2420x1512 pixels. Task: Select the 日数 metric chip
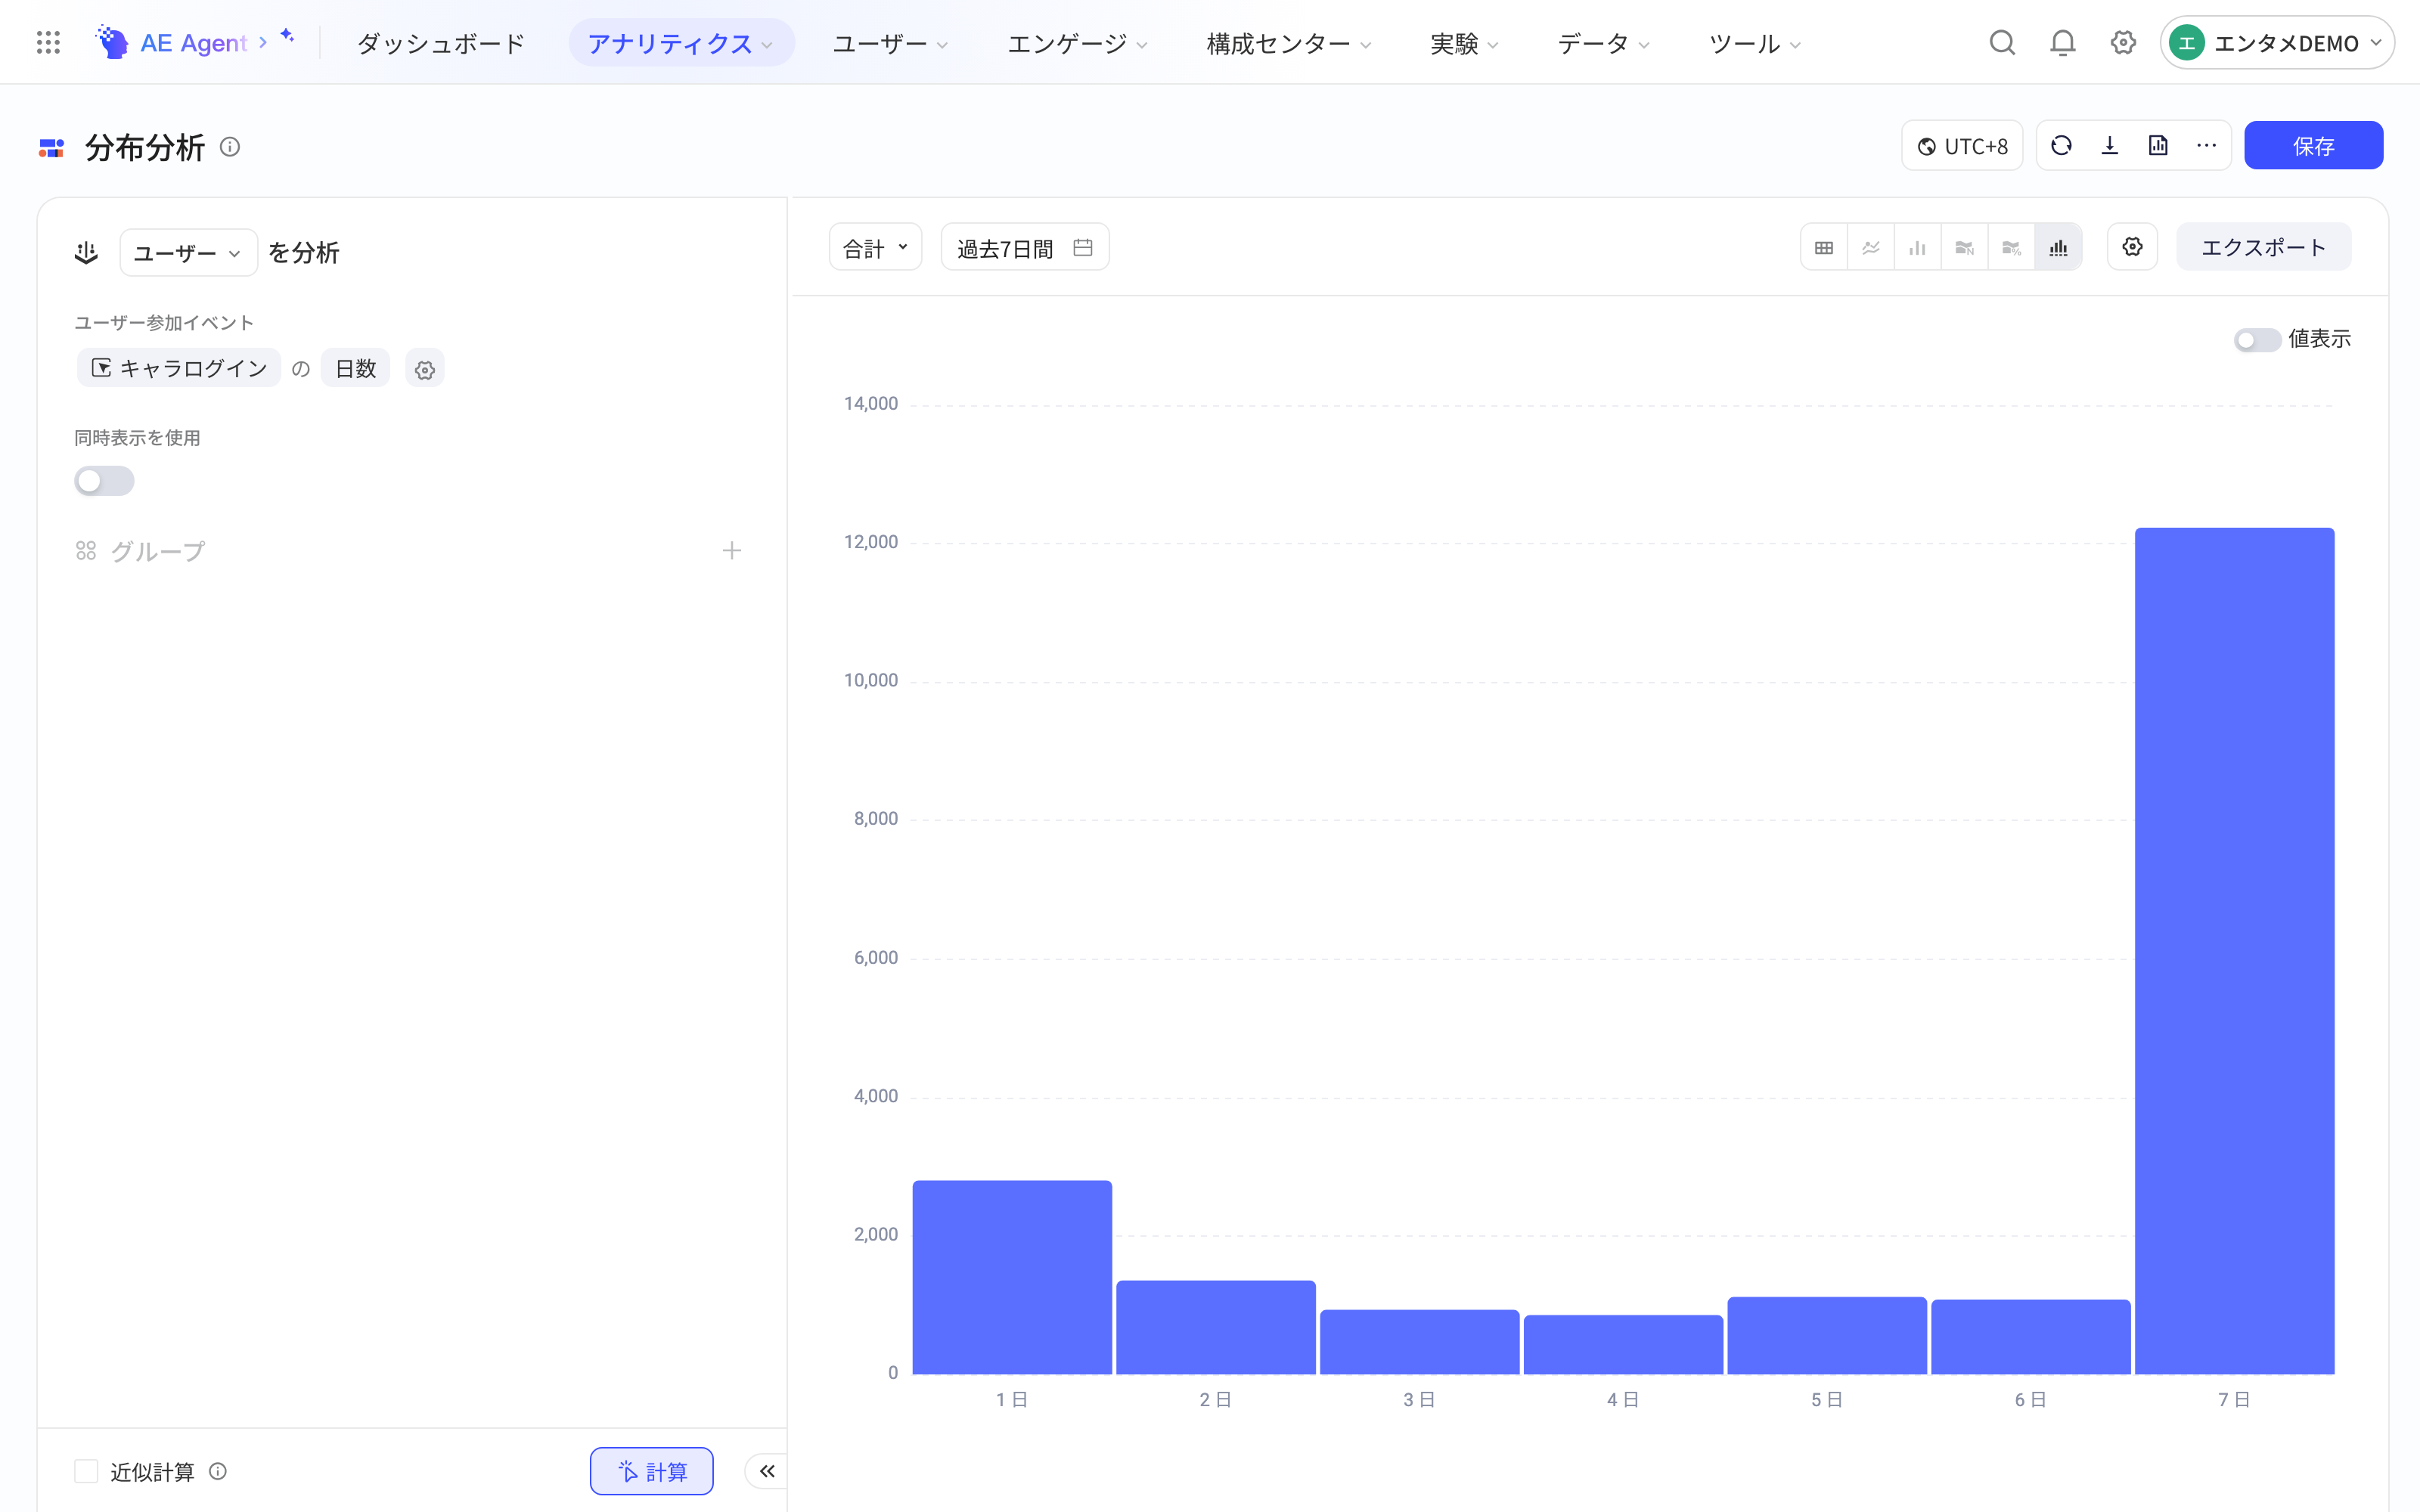click(x=355, y=368)
